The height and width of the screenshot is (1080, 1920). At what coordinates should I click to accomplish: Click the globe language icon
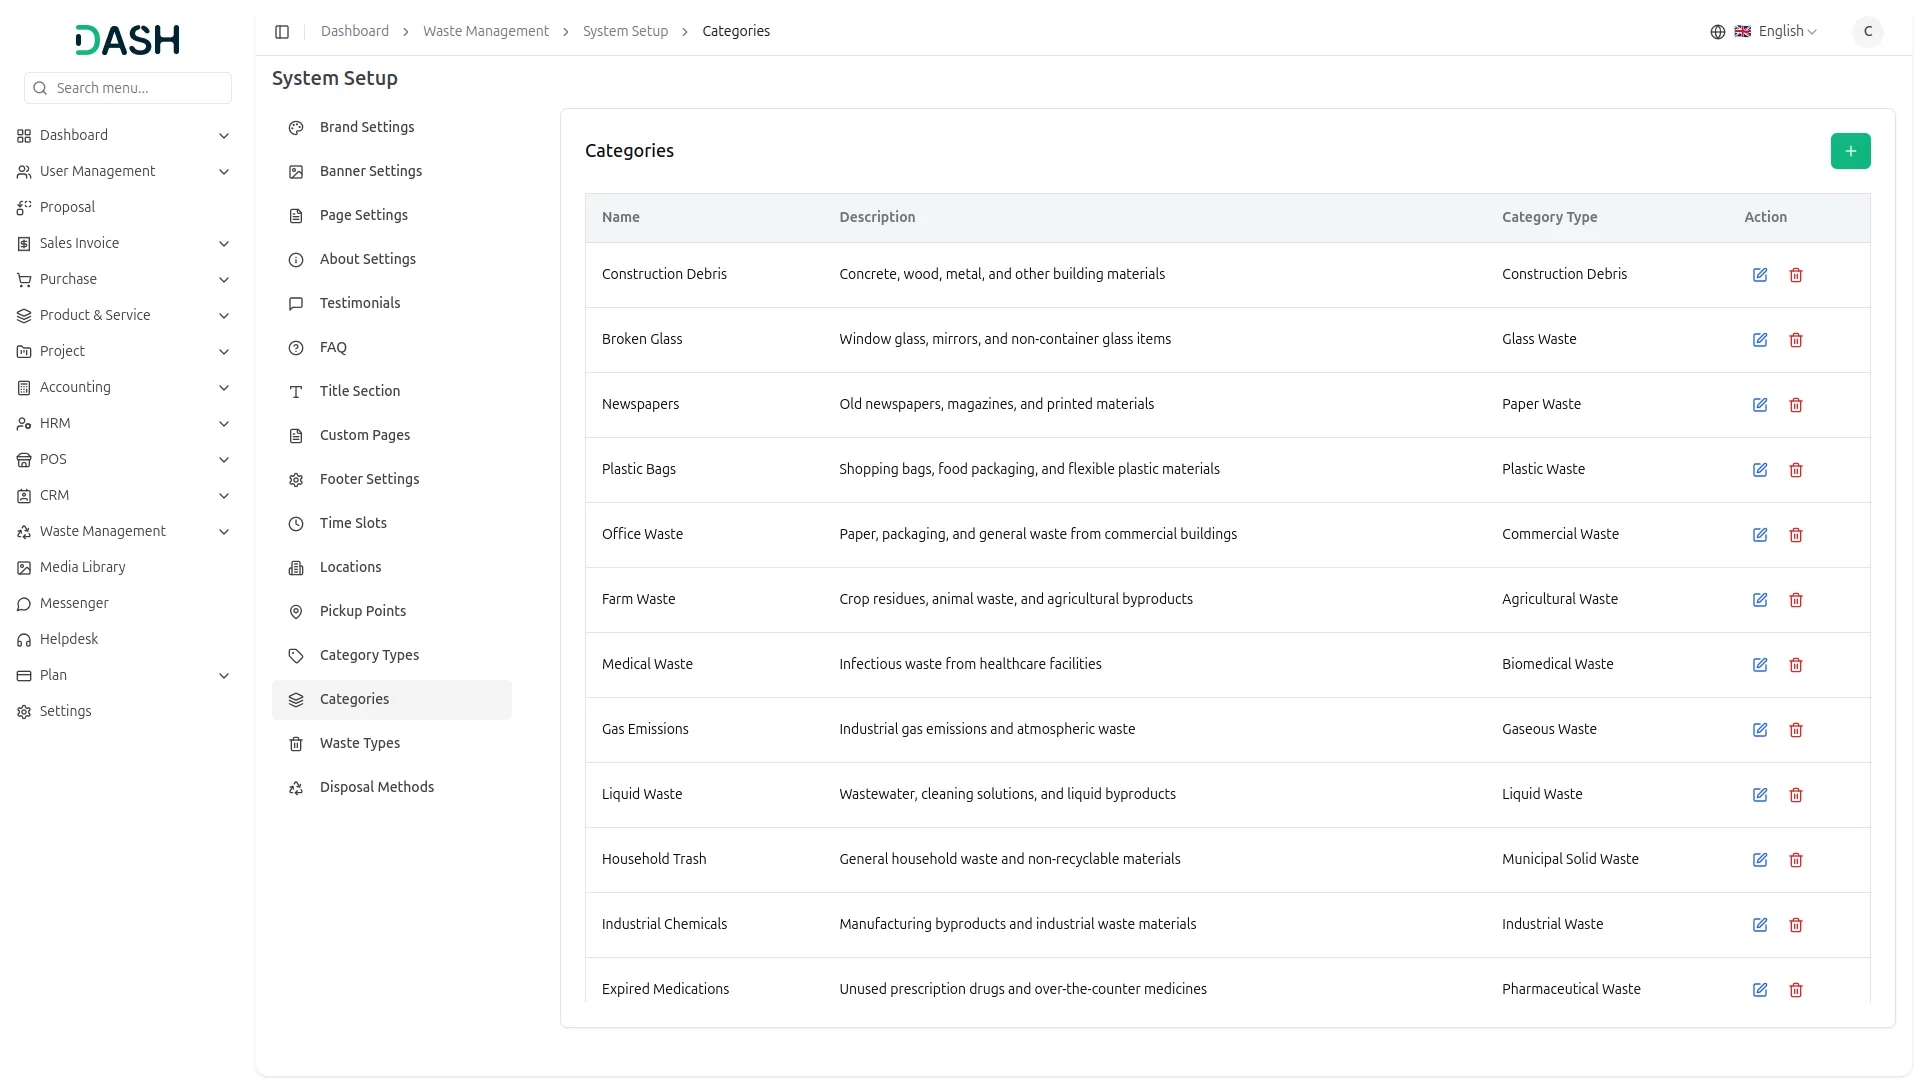point(1718,32)
